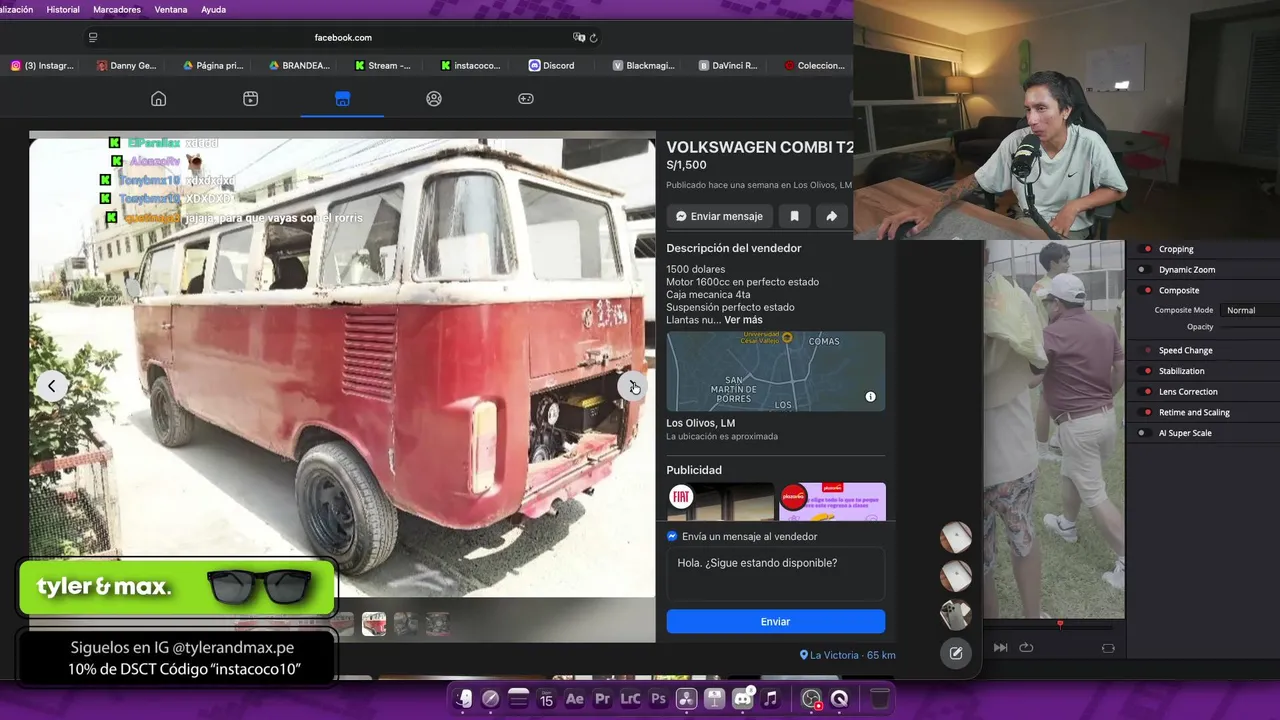Image resolution: width=1280 pixels, height=720 pixels.
Task: Toggle the Composite switch
Action: click(x=1146, y=290)
